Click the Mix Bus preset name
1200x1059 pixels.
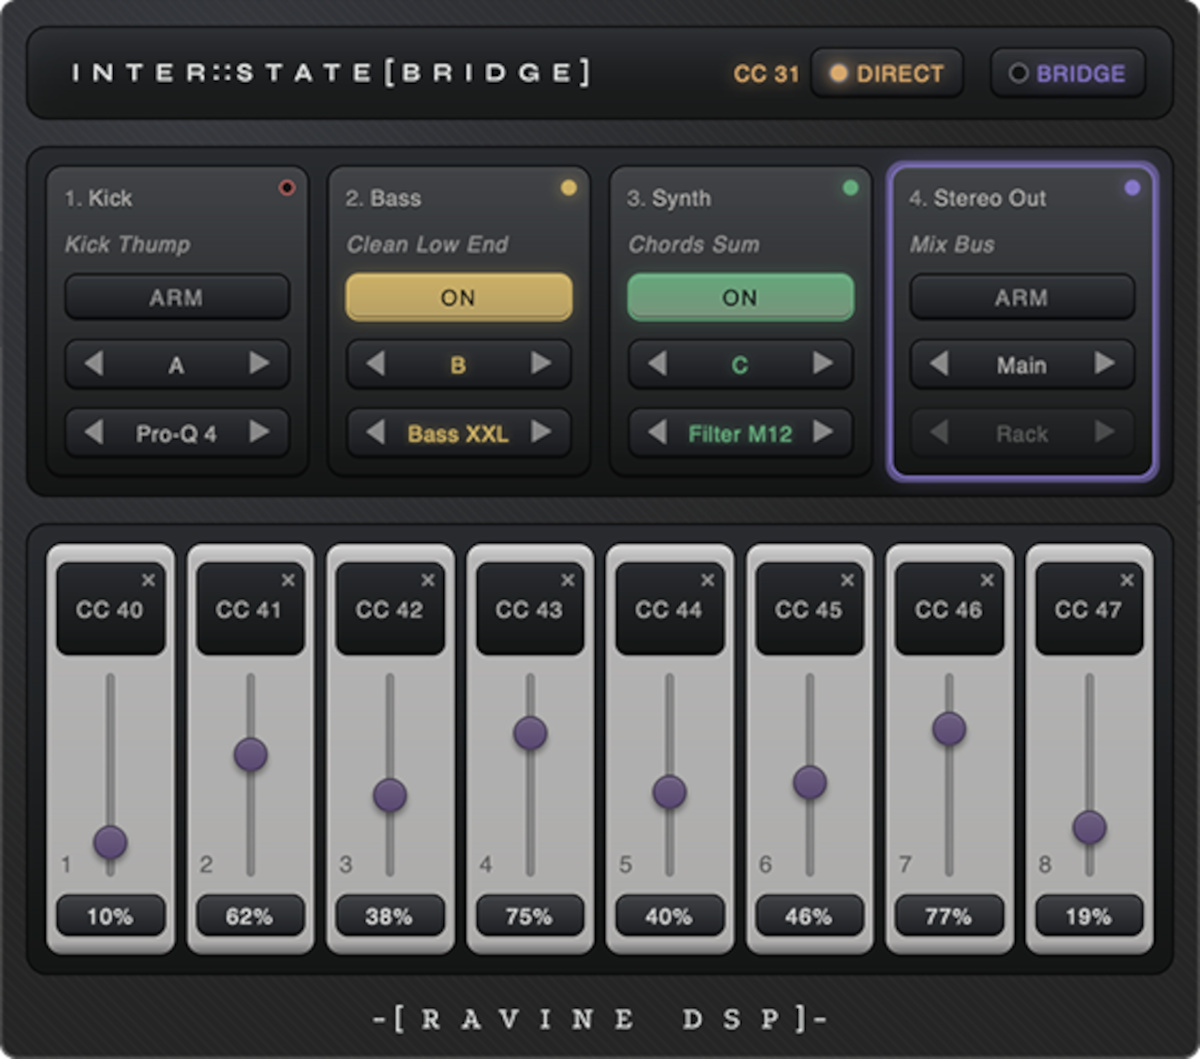(x=952, y=244)
